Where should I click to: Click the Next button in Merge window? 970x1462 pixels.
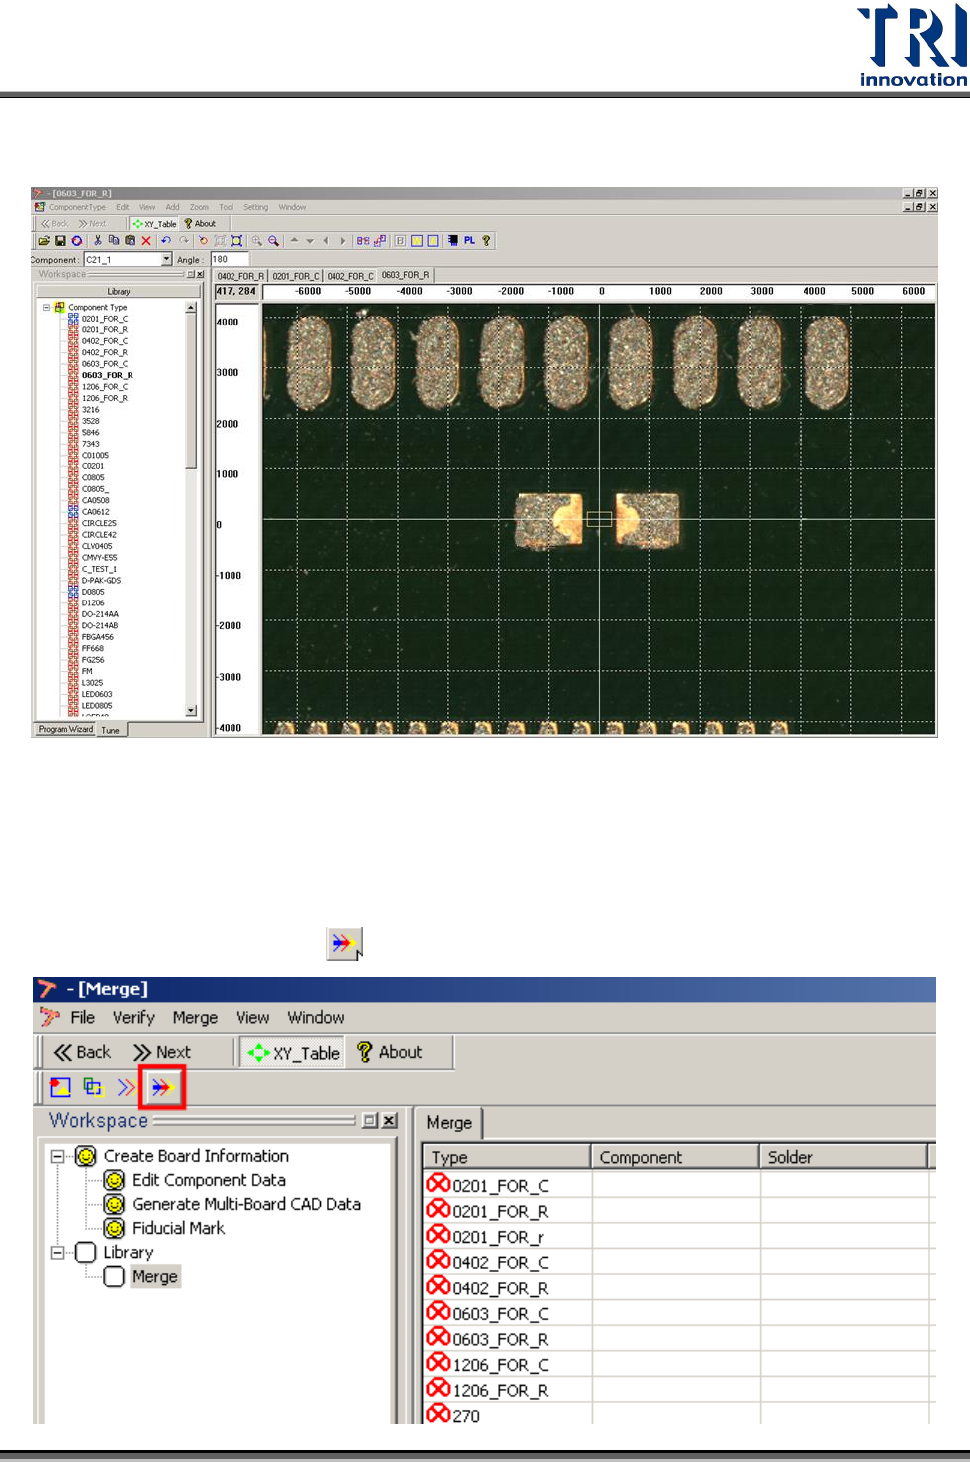click(x=162, y=1052)
